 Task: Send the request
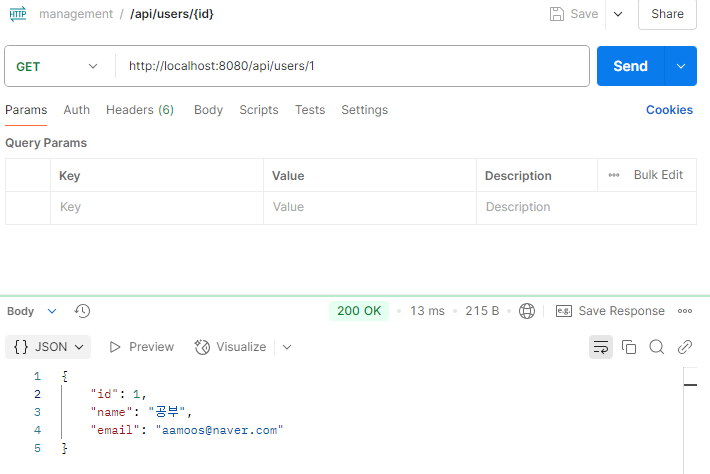tap(630, 66)
